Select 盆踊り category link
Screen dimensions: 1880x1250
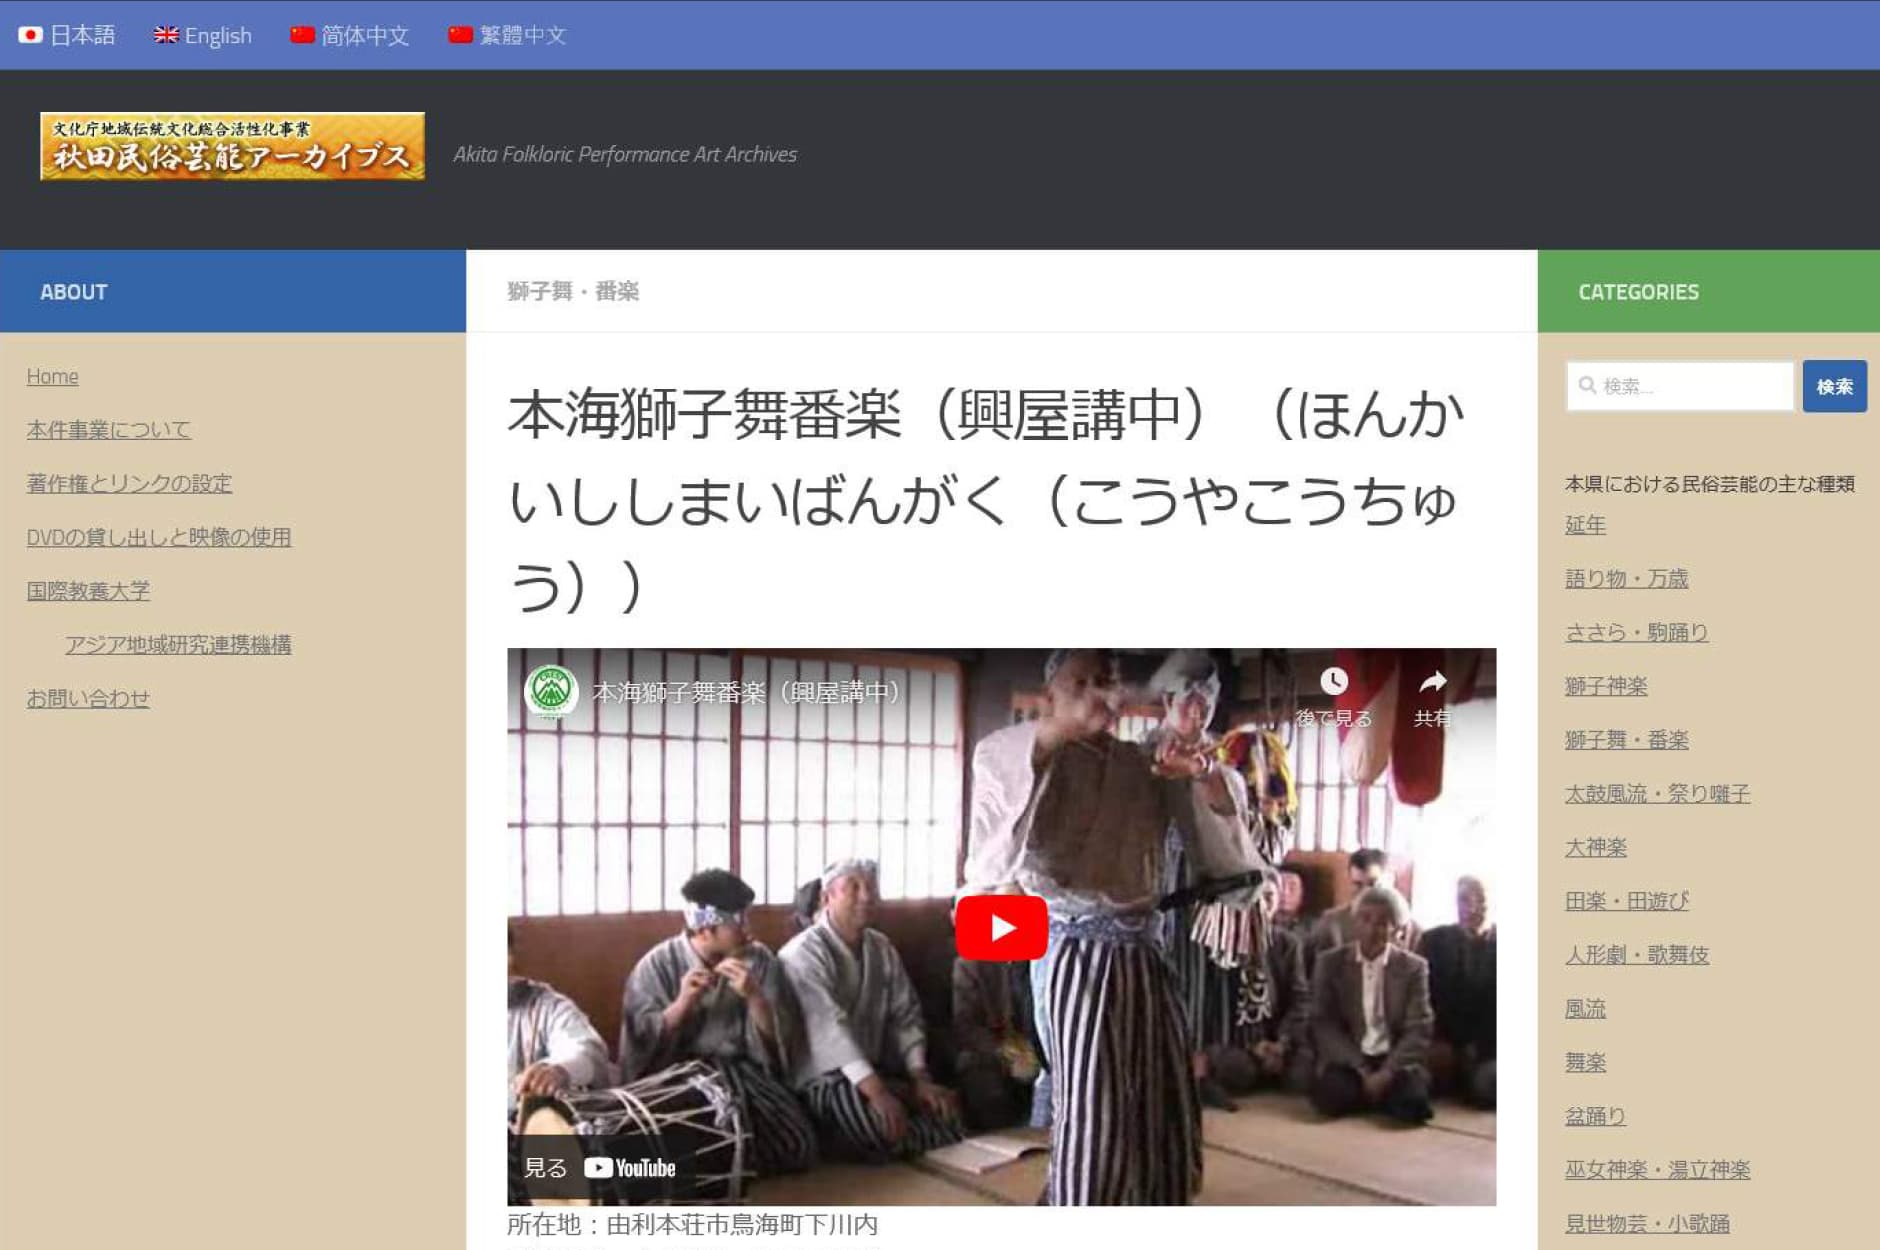(1595, 1116)
